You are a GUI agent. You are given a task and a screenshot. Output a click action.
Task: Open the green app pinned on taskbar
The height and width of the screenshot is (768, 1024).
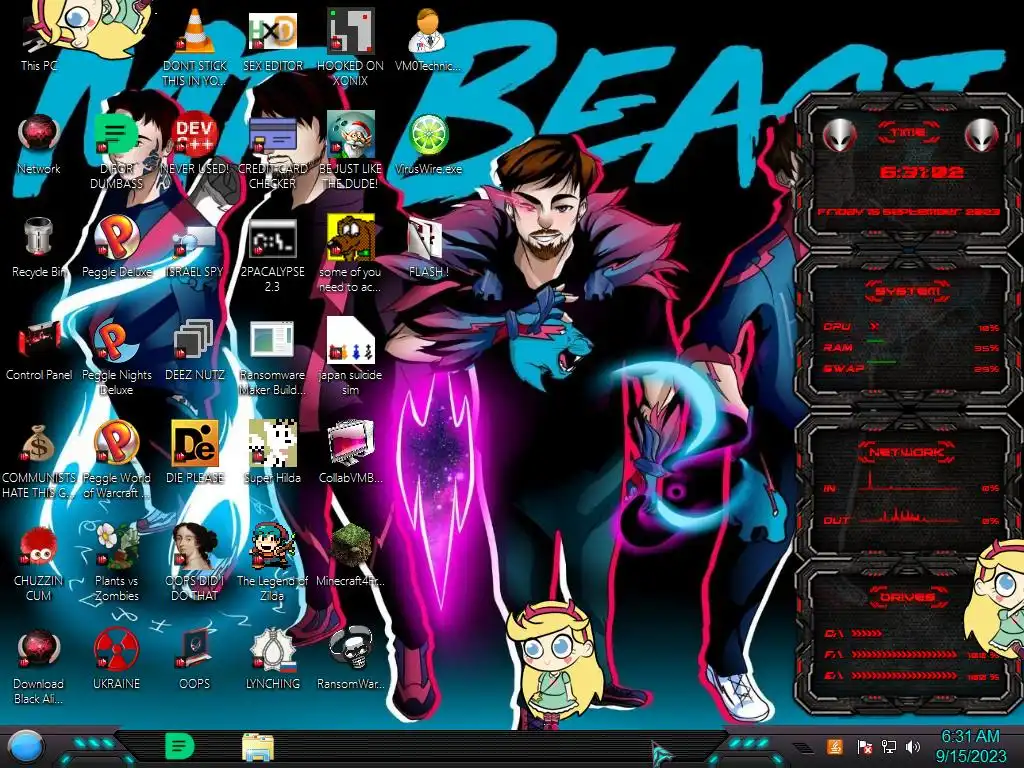180,746
